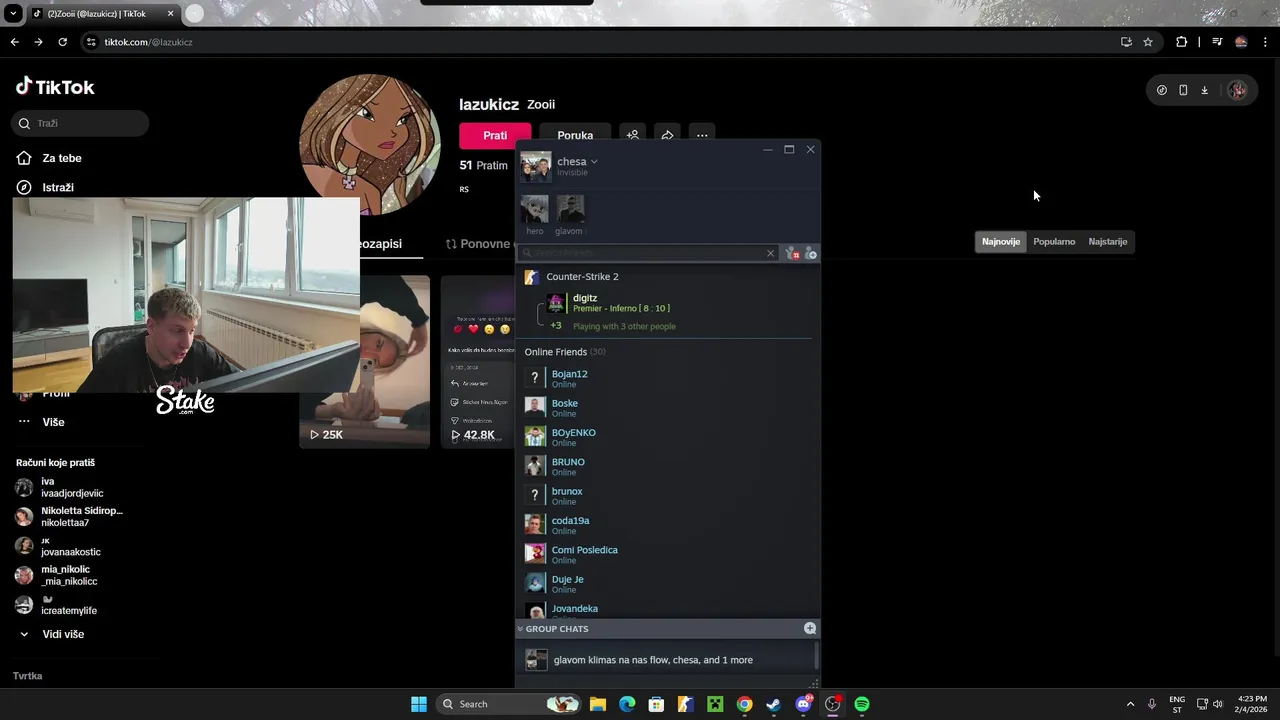Open Spotify from the taskbar
Screen dimensions: 1280x720
pyautogui.click(x=861, y=704)
